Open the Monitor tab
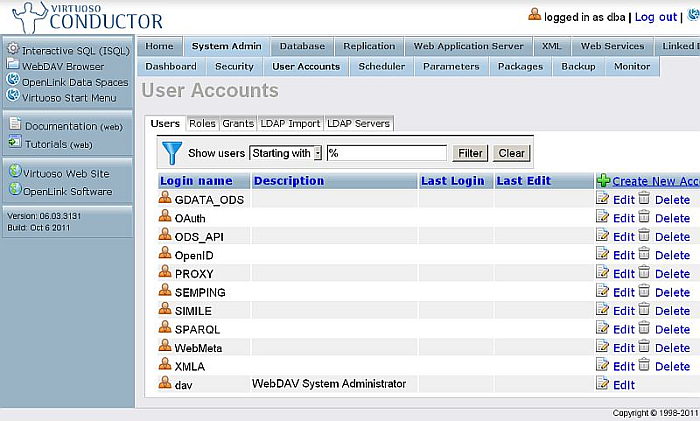This screenshot has height=421, width=700. 632,67
